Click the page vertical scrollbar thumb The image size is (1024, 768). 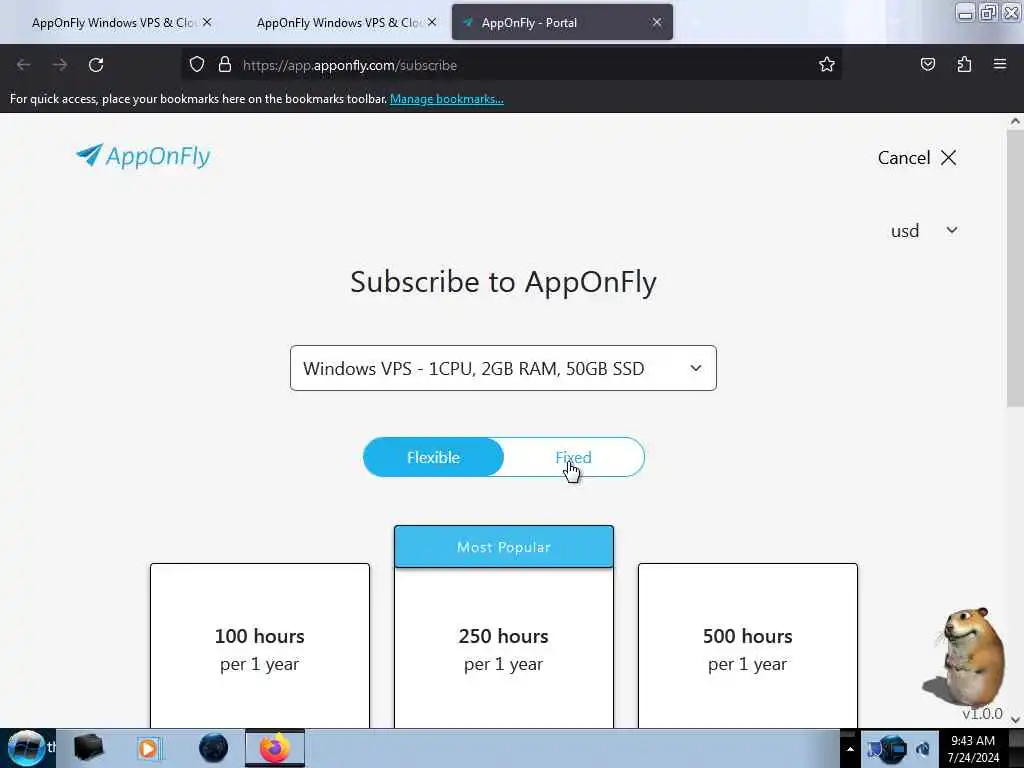pos(1015,268)
